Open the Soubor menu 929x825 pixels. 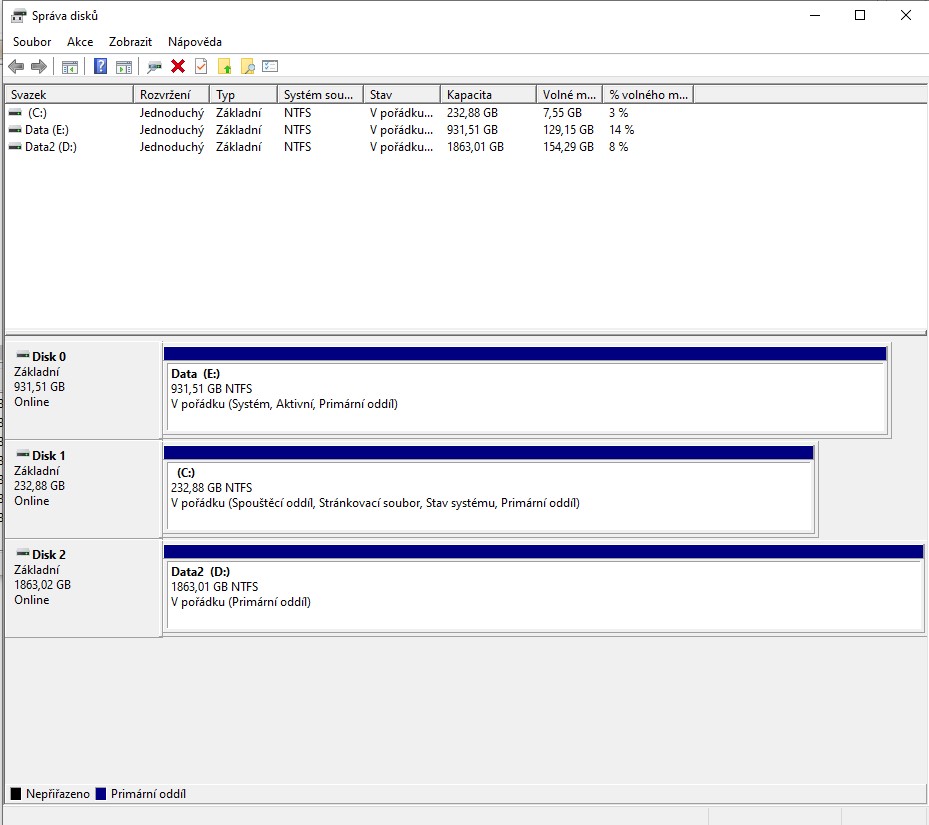click(32, 42)
